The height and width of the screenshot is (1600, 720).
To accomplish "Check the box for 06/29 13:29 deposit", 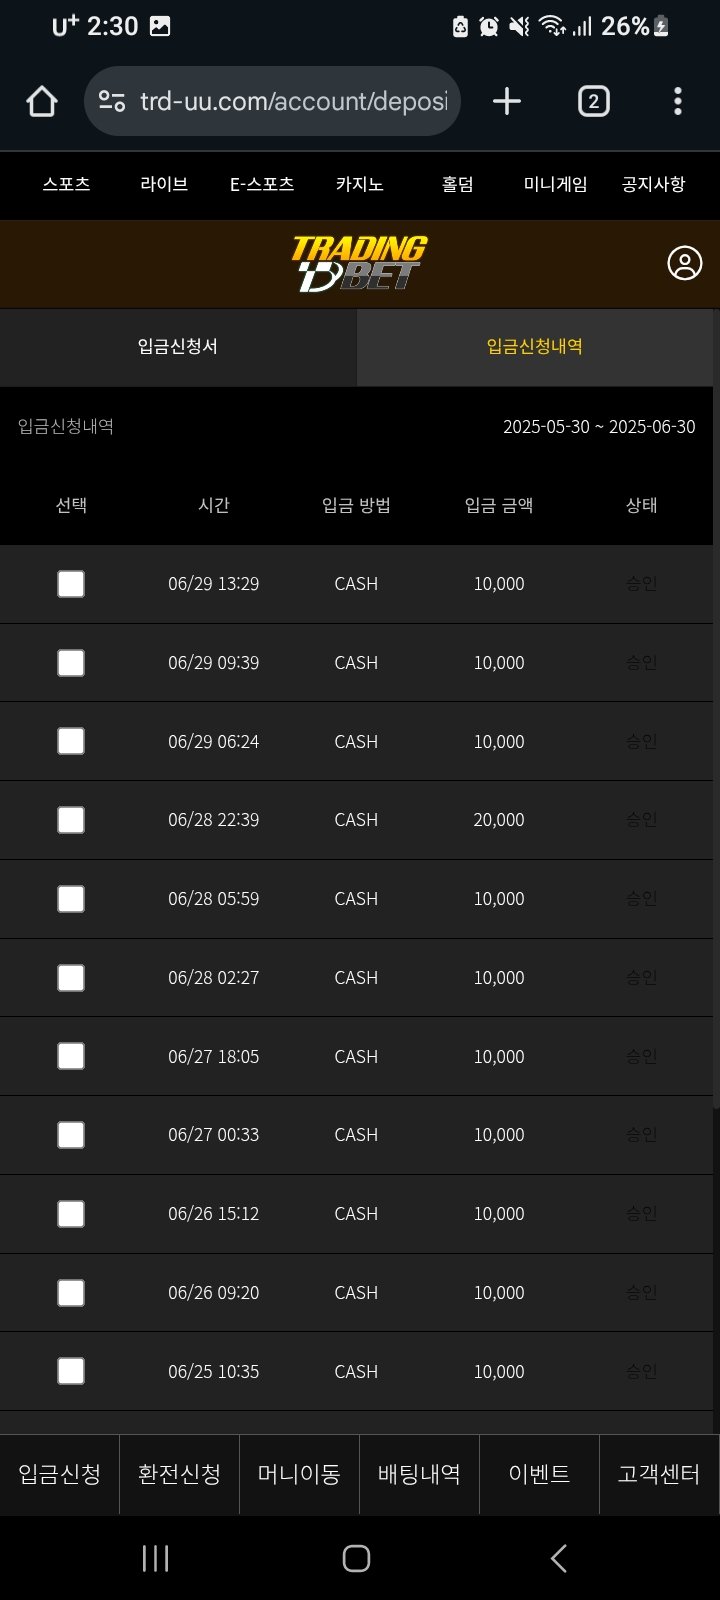I will click(71, 584).
